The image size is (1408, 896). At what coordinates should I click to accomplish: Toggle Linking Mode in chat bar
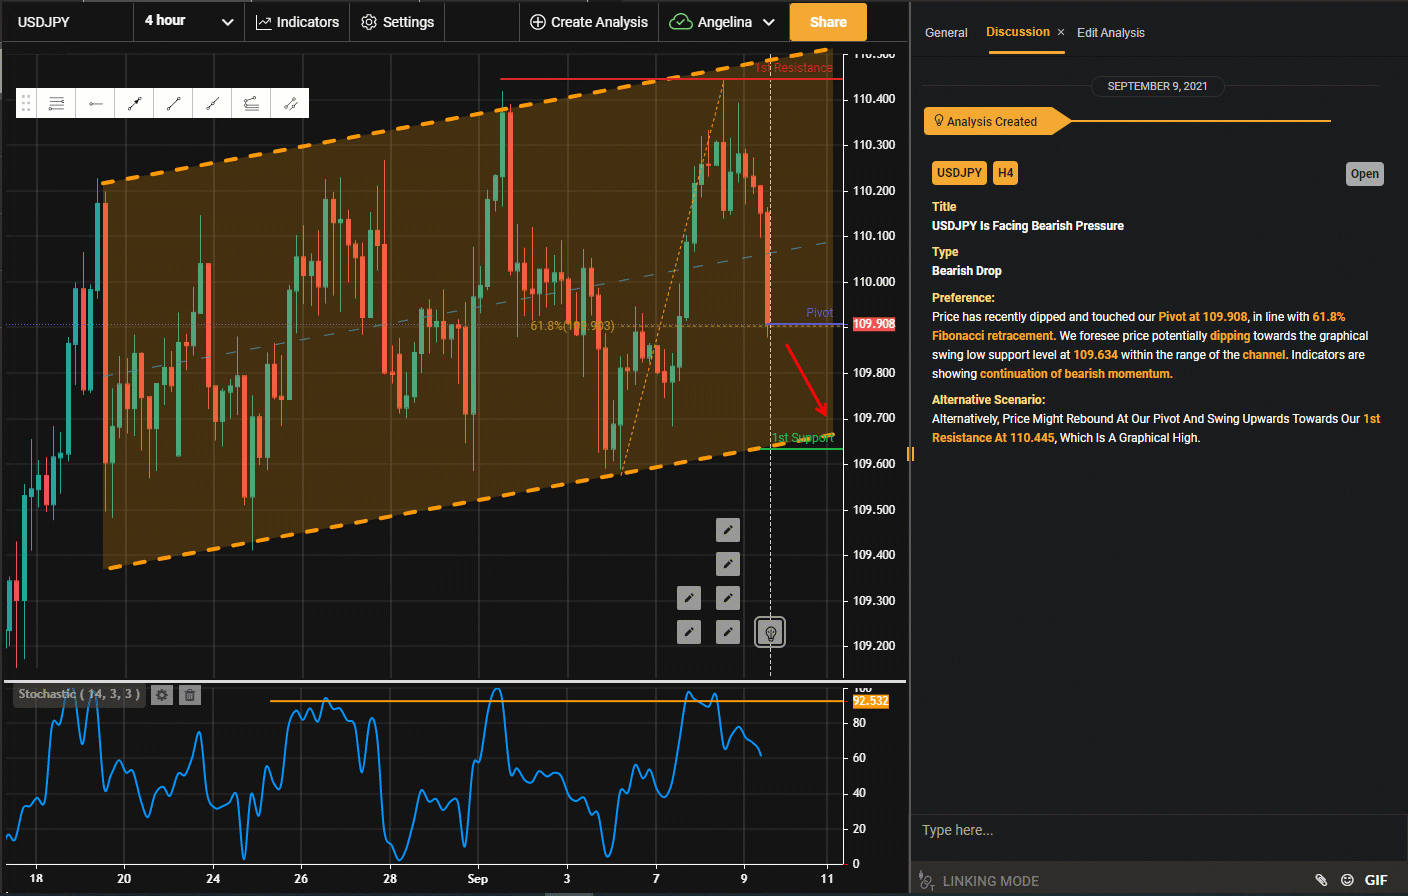point(979,881)
